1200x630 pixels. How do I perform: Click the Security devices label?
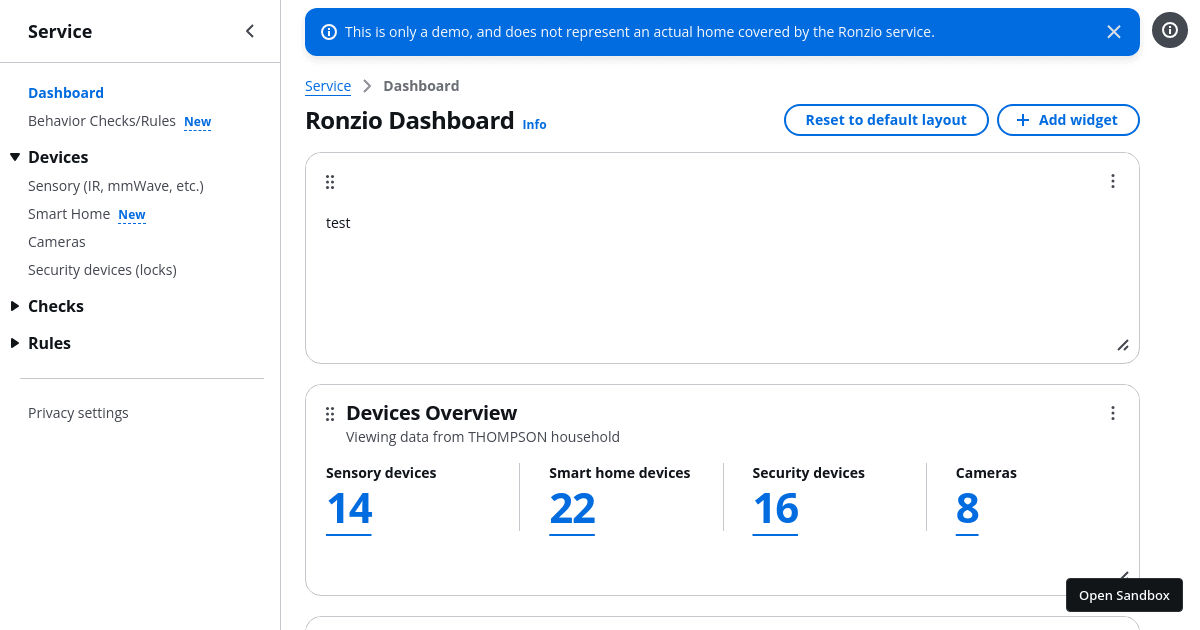tap(808, 473)
